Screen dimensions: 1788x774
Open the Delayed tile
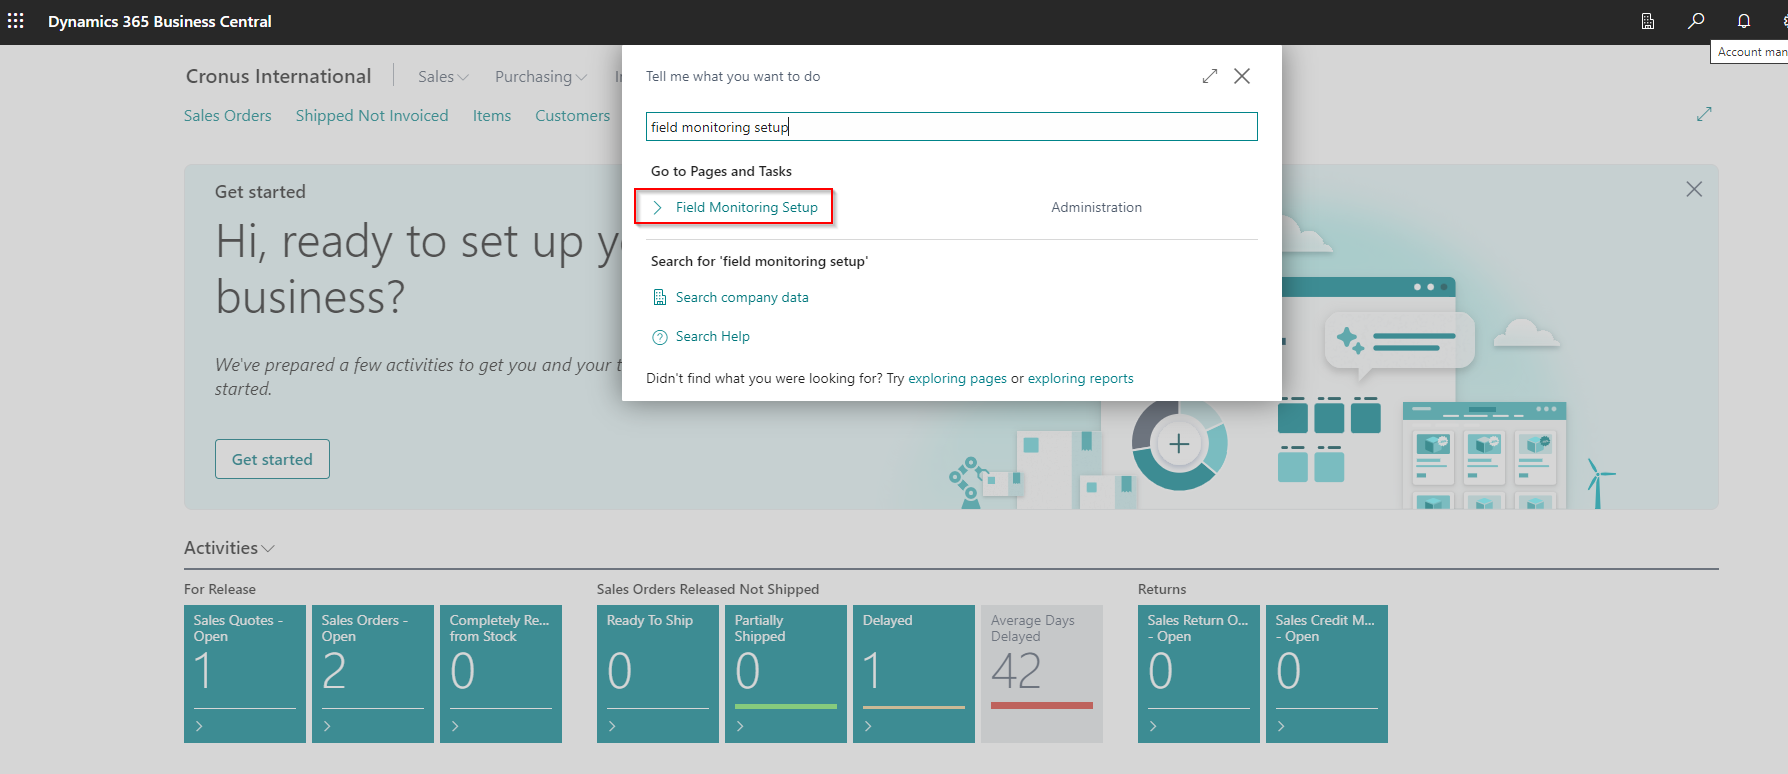tap(914, 673)
